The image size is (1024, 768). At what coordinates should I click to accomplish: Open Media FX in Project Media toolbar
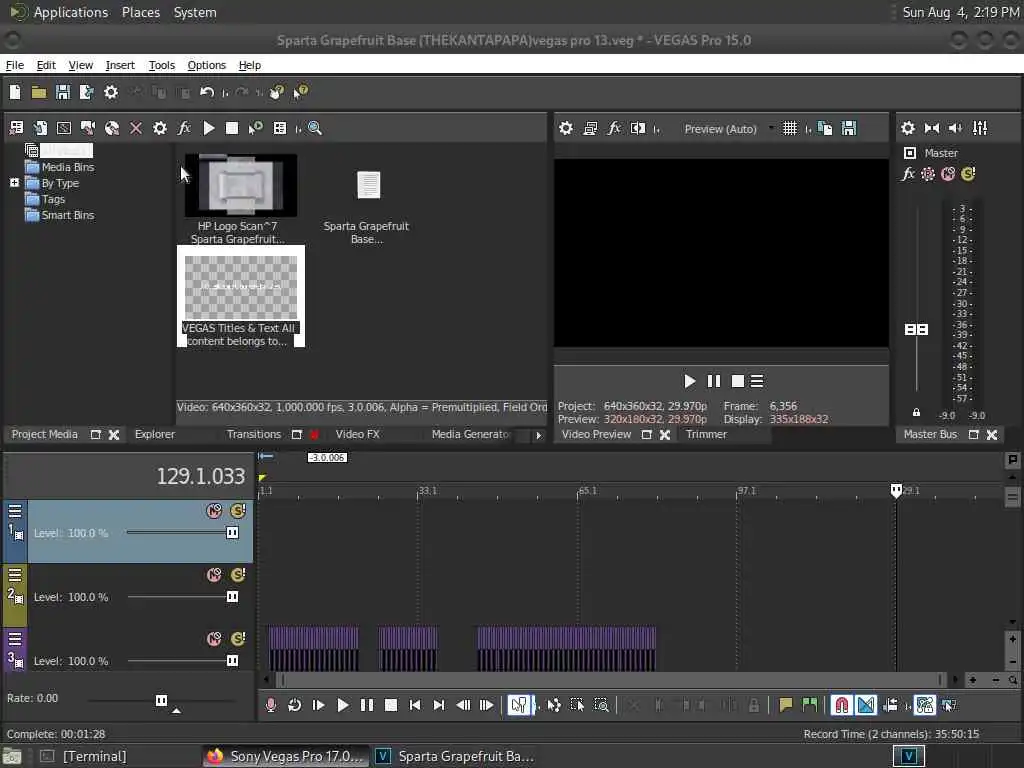[184, 128]
